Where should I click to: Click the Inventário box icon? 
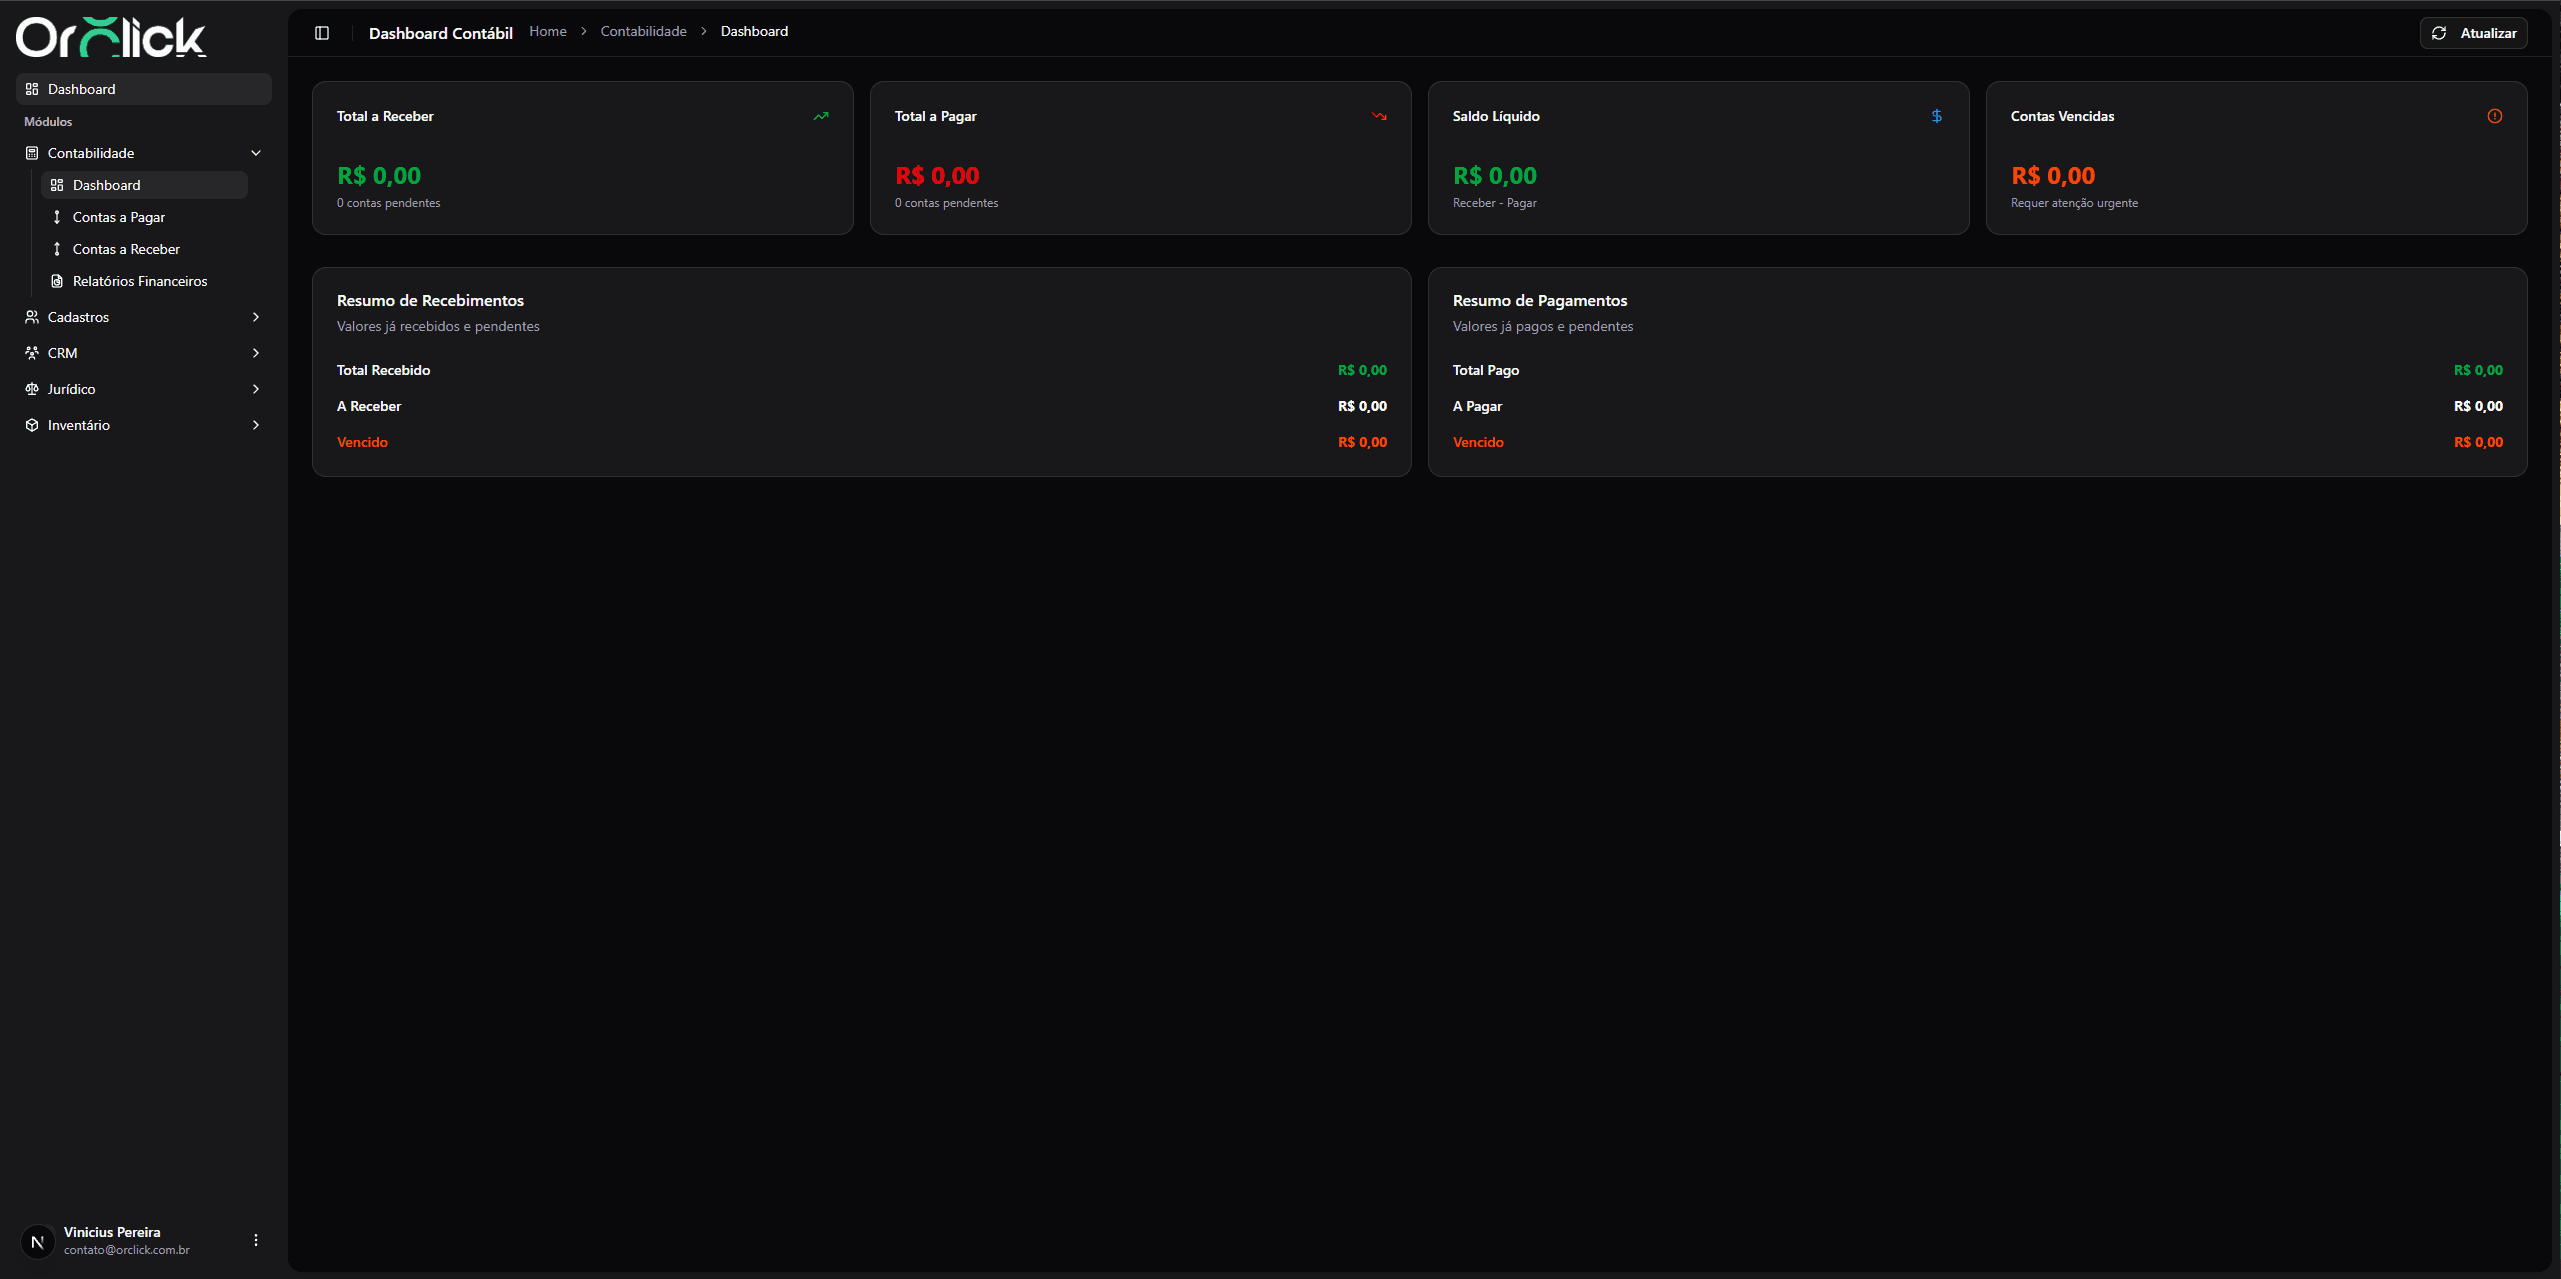pos(32,425)
